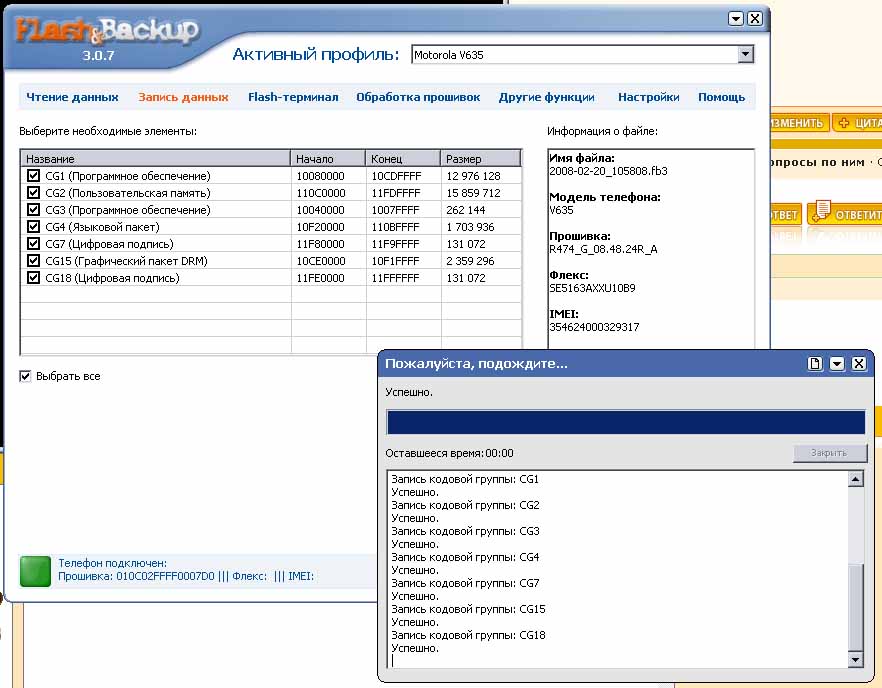Click the 'Закрыть' button in progress dialog
The width and height of the screenshot is (882, 688).
click(829, 453)
